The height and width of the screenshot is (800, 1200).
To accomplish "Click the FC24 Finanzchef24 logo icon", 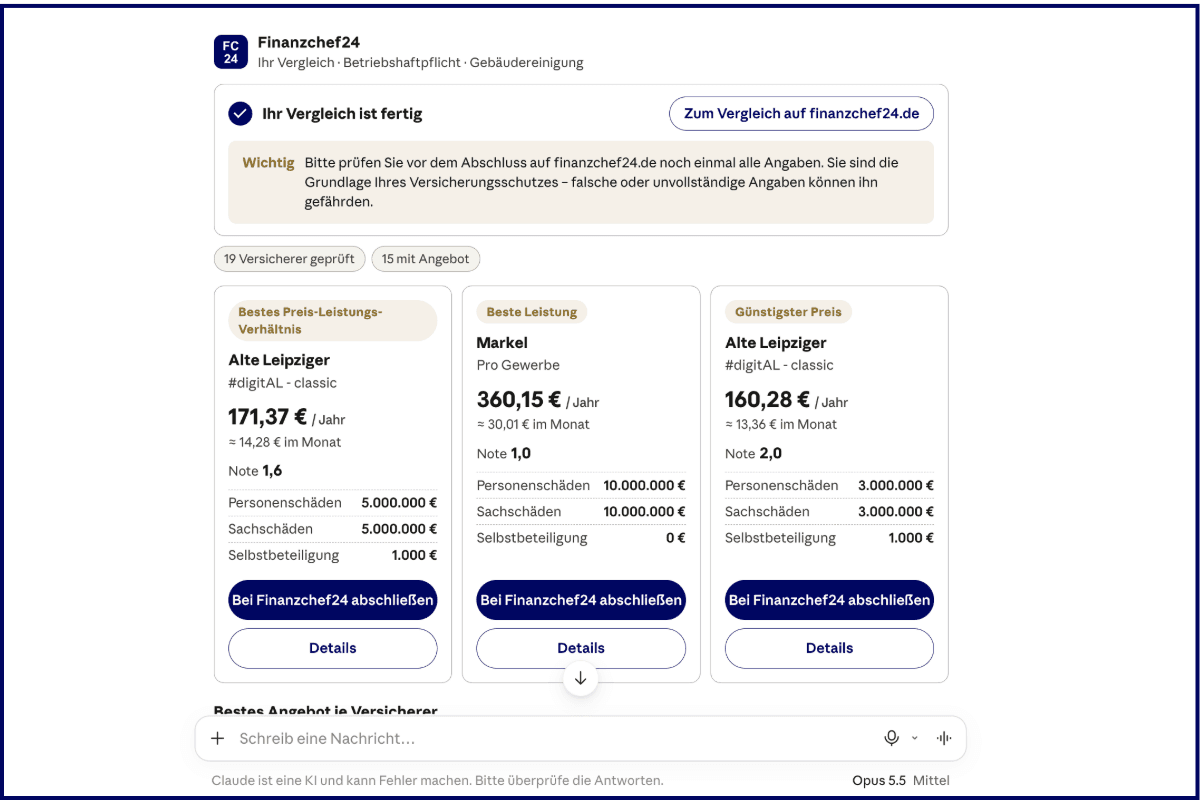I will pos(231,52).
